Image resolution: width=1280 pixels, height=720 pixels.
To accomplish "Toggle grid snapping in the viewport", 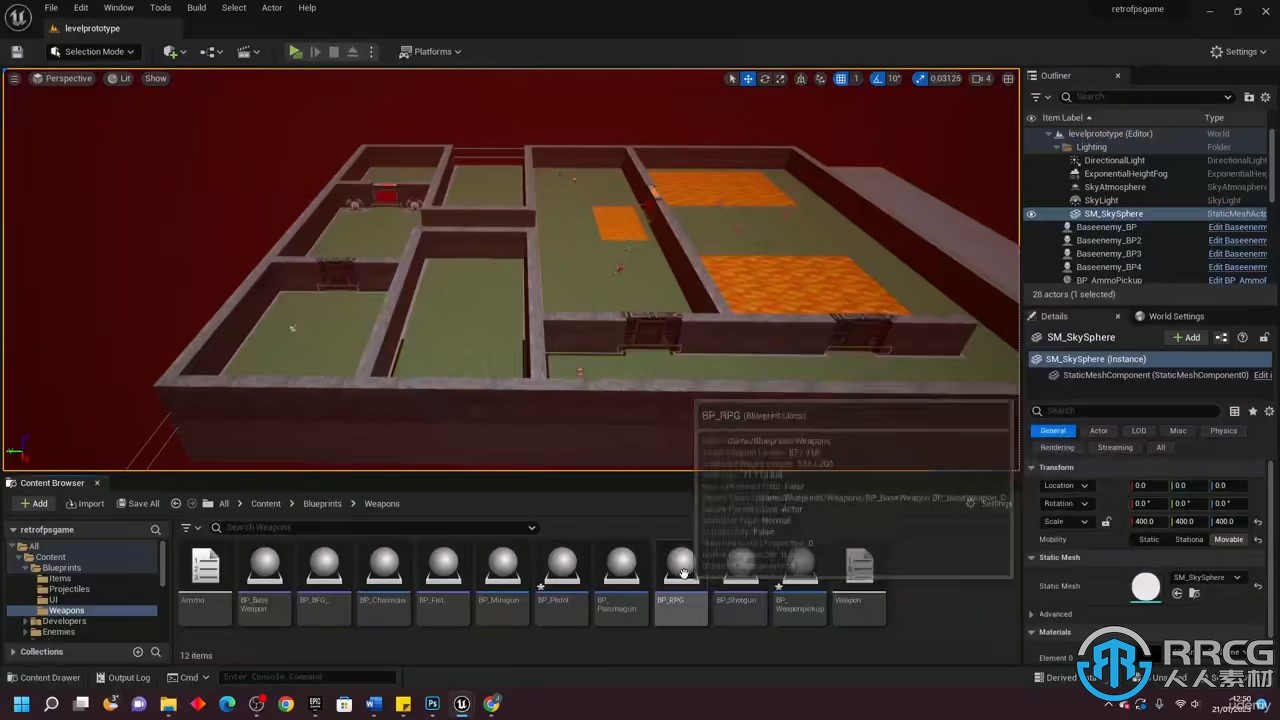I will click(x=841, y=78).
